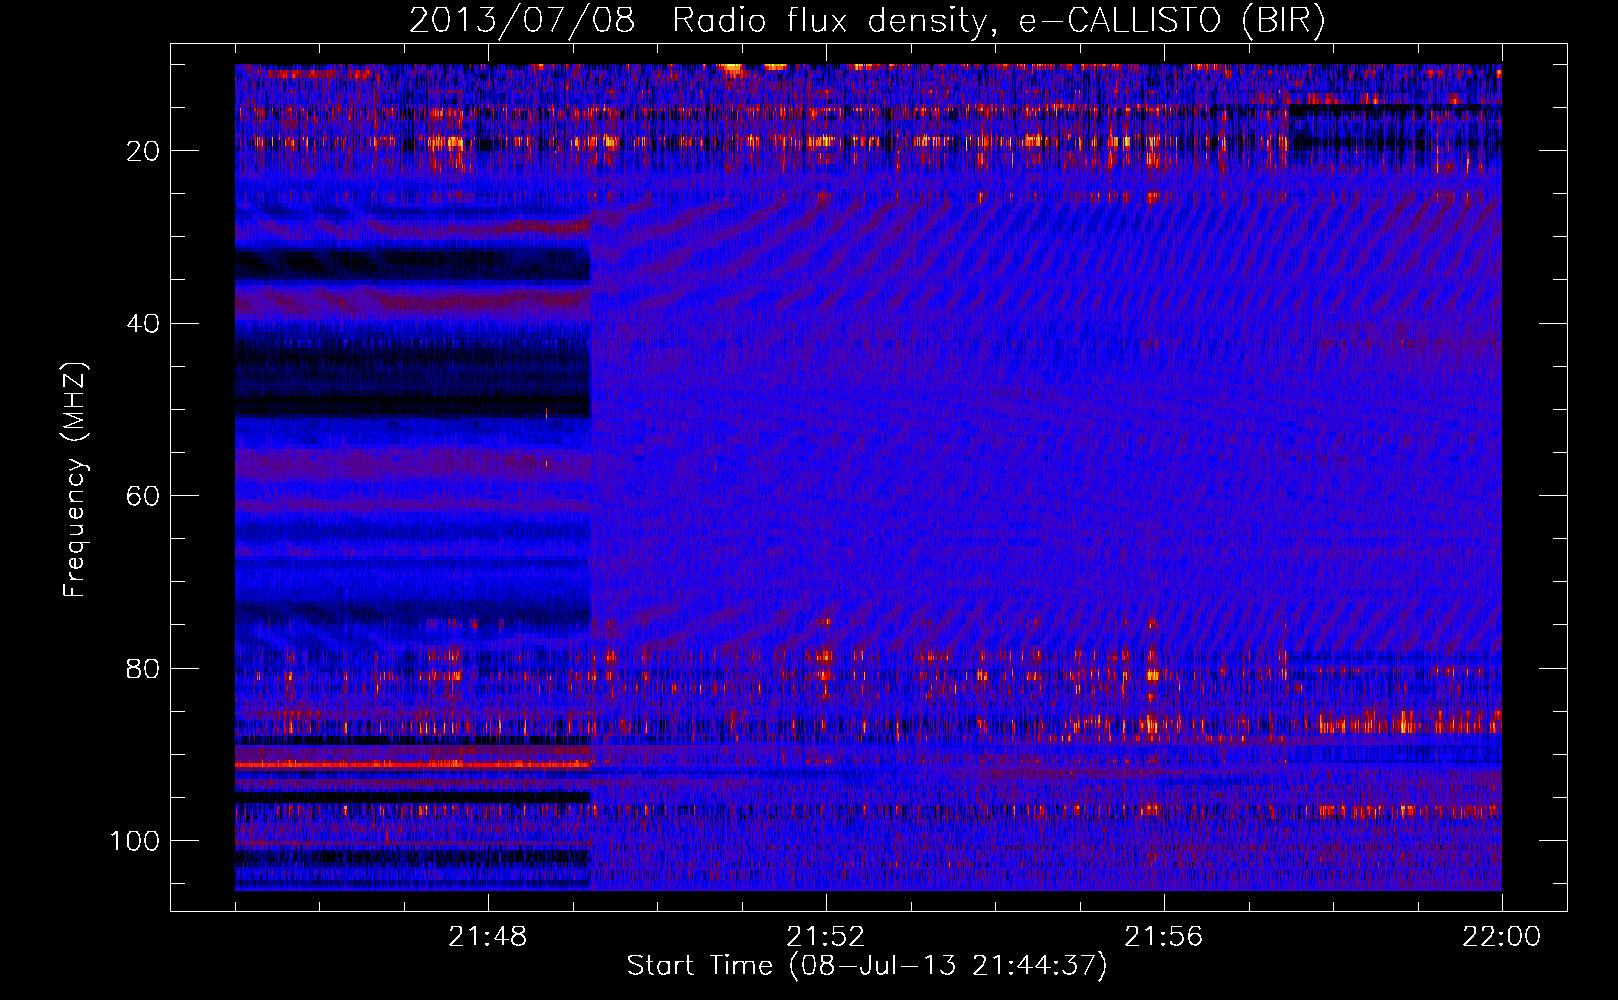This screenshot has width=1618, height=1000.
Task: Click the 20 MHz frequency tick label
Action: click(x=144, y=151)
